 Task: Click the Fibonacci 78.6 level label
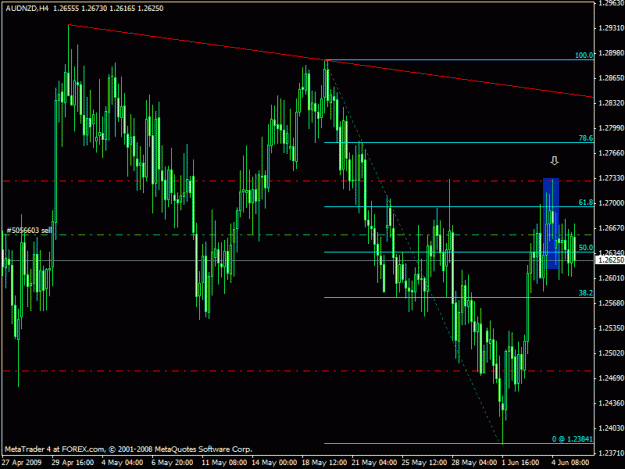pos(586,138)
